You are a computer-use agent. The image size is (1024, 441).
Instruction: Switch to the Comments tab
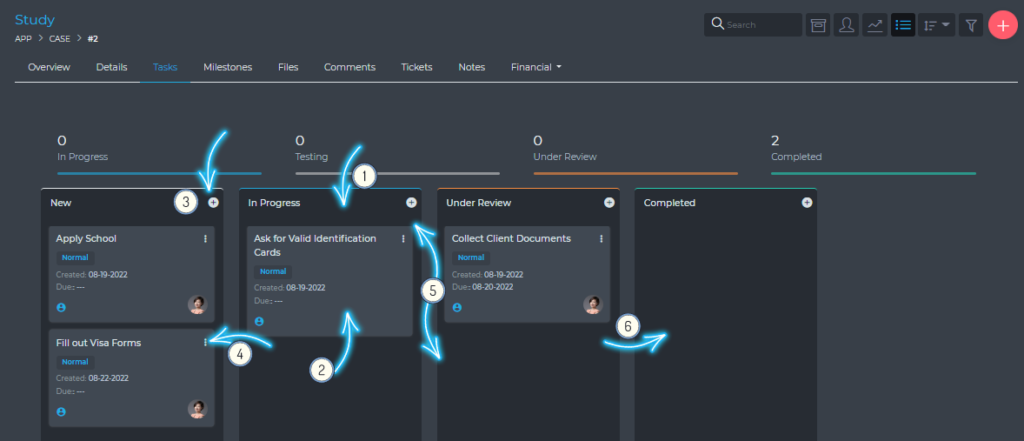pos(349,67)
